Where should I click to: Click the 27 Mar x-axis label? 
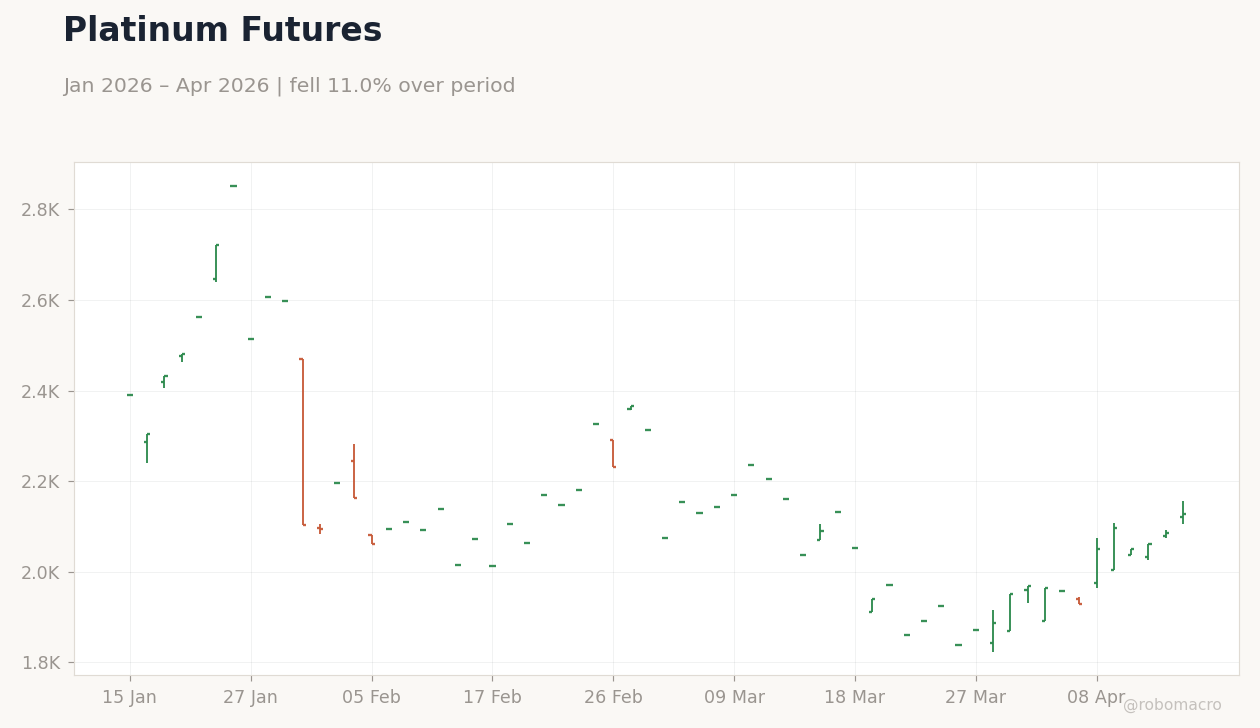[x=976, y=698]
